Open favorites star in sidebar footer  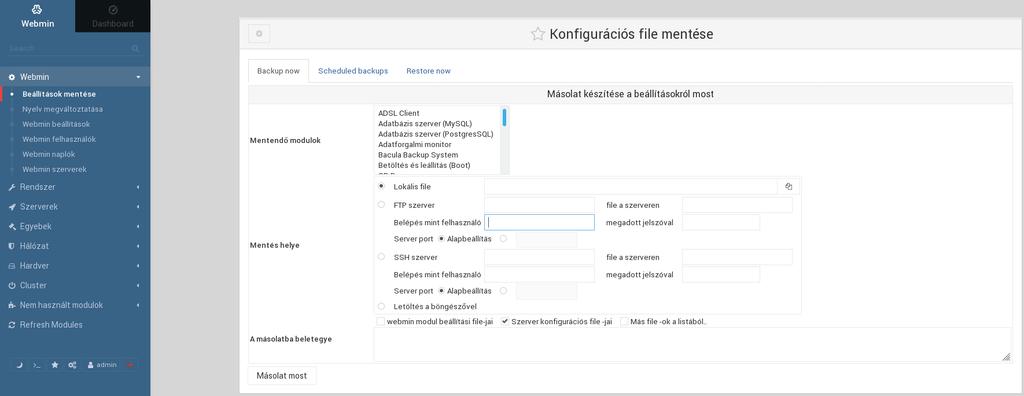pyautogui.click(x=55, y=365)
